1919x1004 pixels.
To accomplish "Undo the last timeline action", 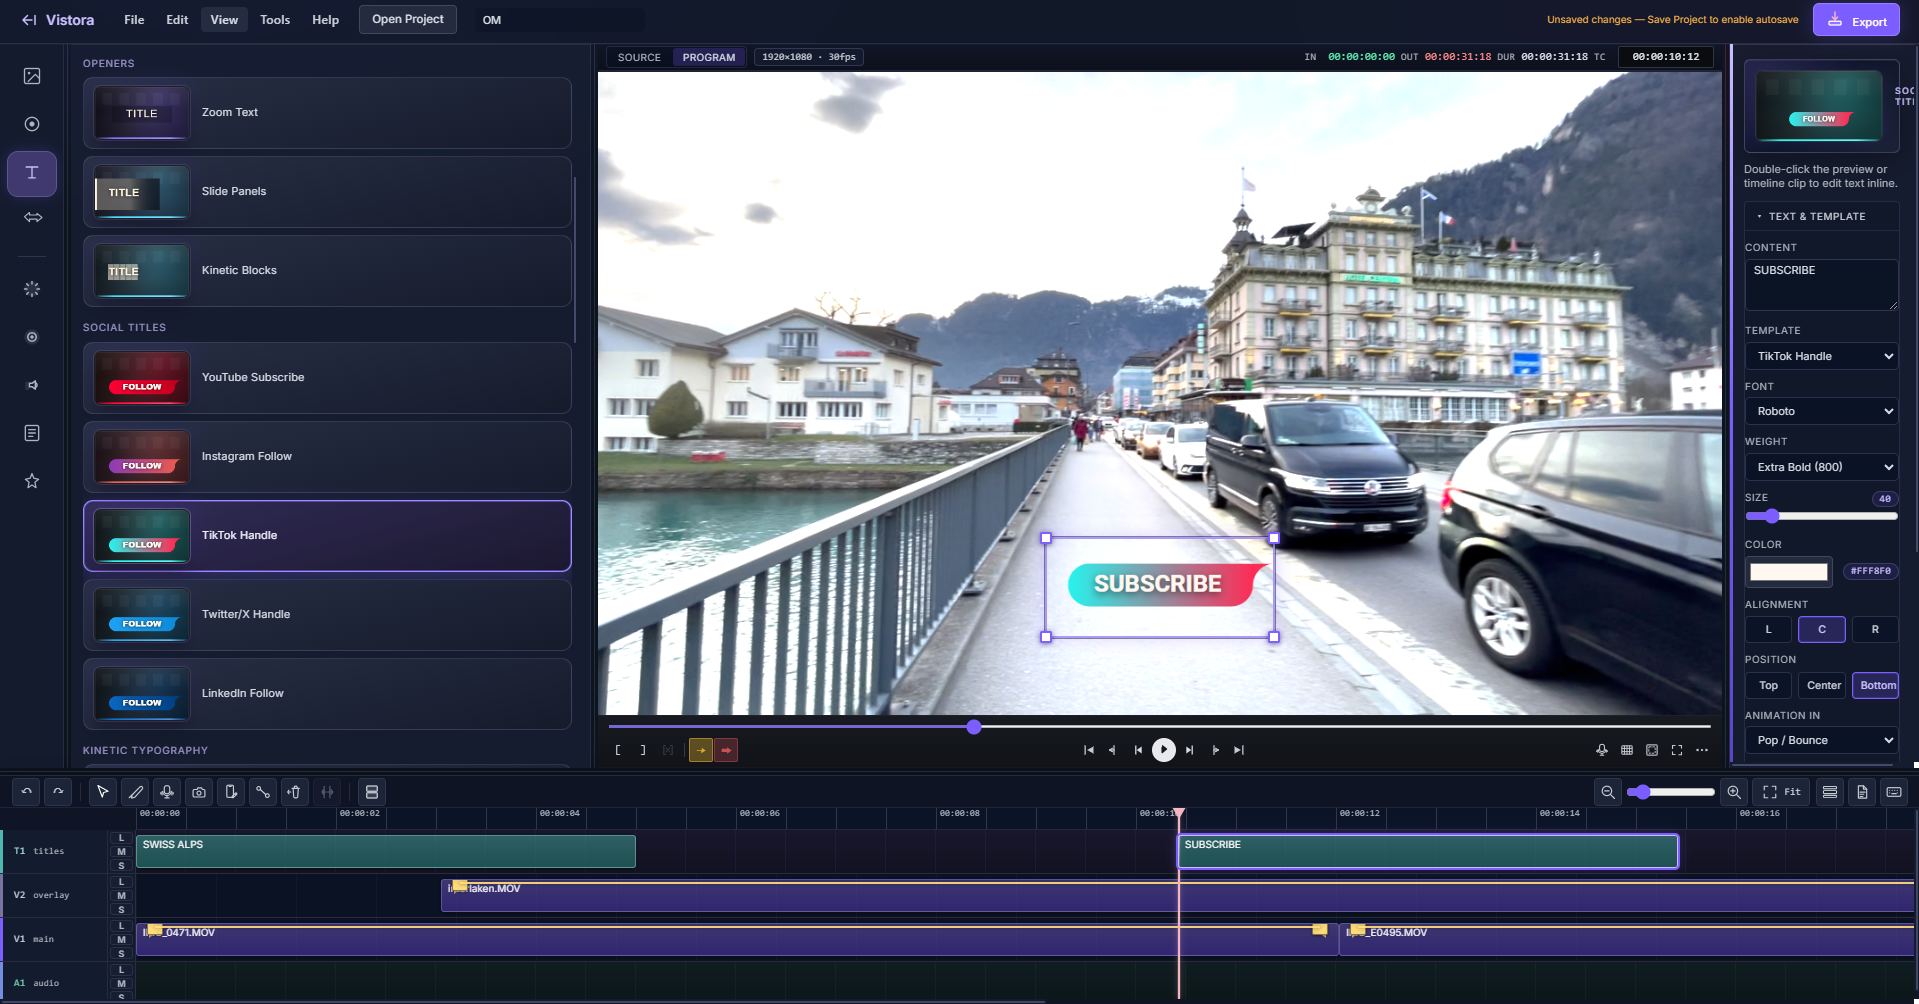I will pyautogui.click(x=27, y=792).
